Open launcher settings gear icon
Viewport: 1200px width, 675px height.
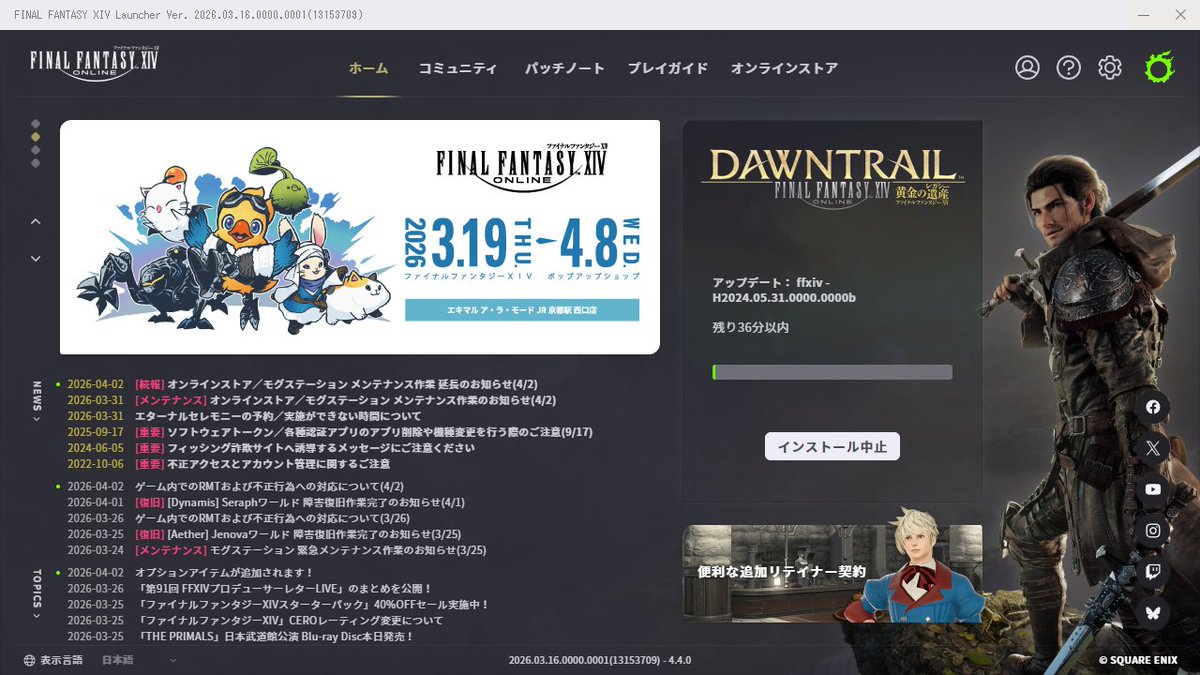click(1109, 67)
